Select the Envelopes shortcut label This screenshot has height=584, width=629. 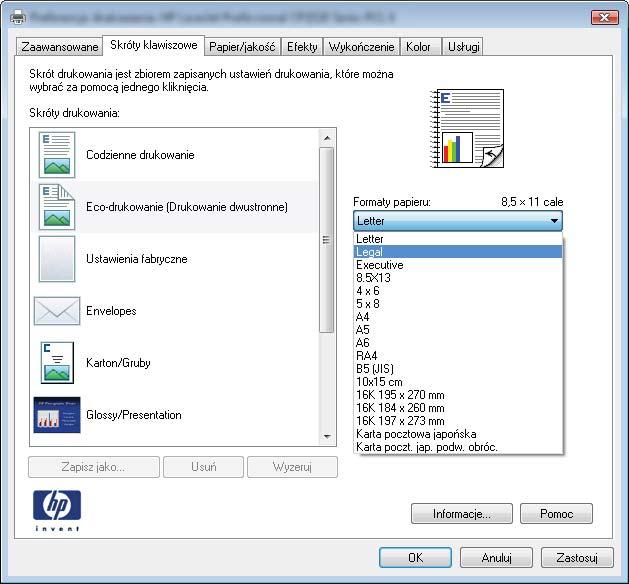pyautogui.click(x=111, y=311)
